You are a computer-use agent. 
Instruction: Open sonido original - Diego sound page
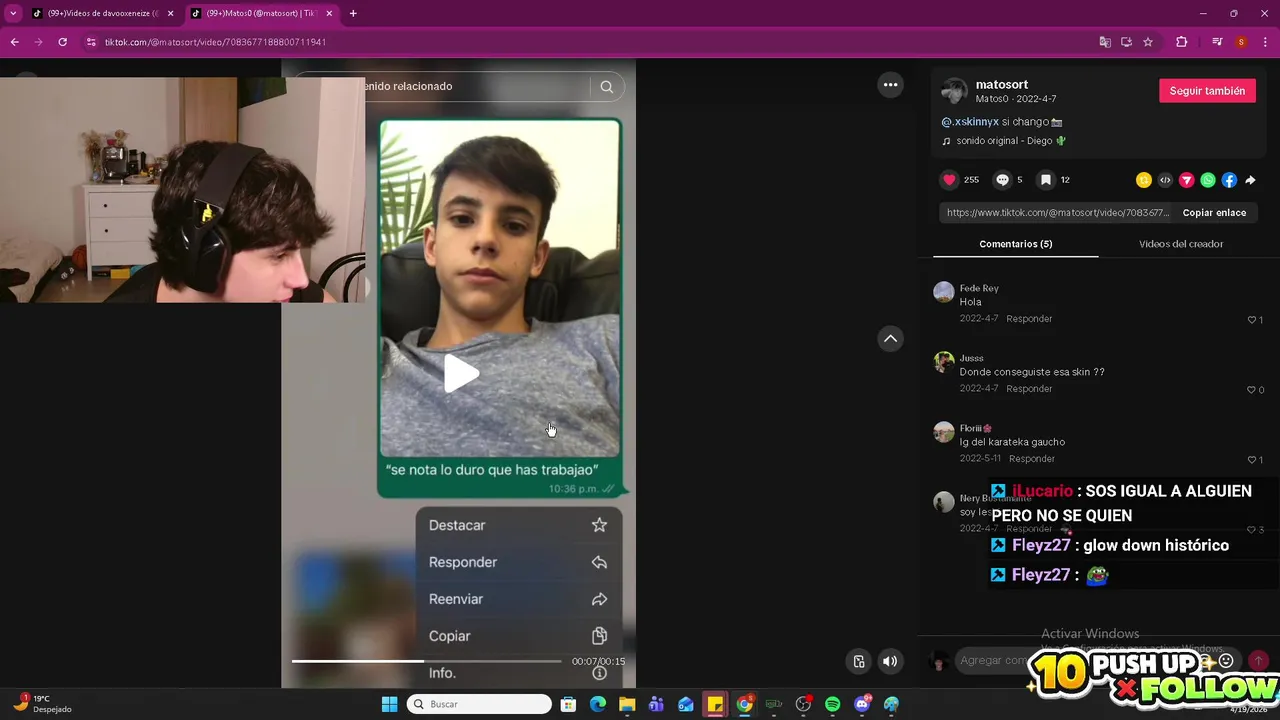click(1003, 141)
